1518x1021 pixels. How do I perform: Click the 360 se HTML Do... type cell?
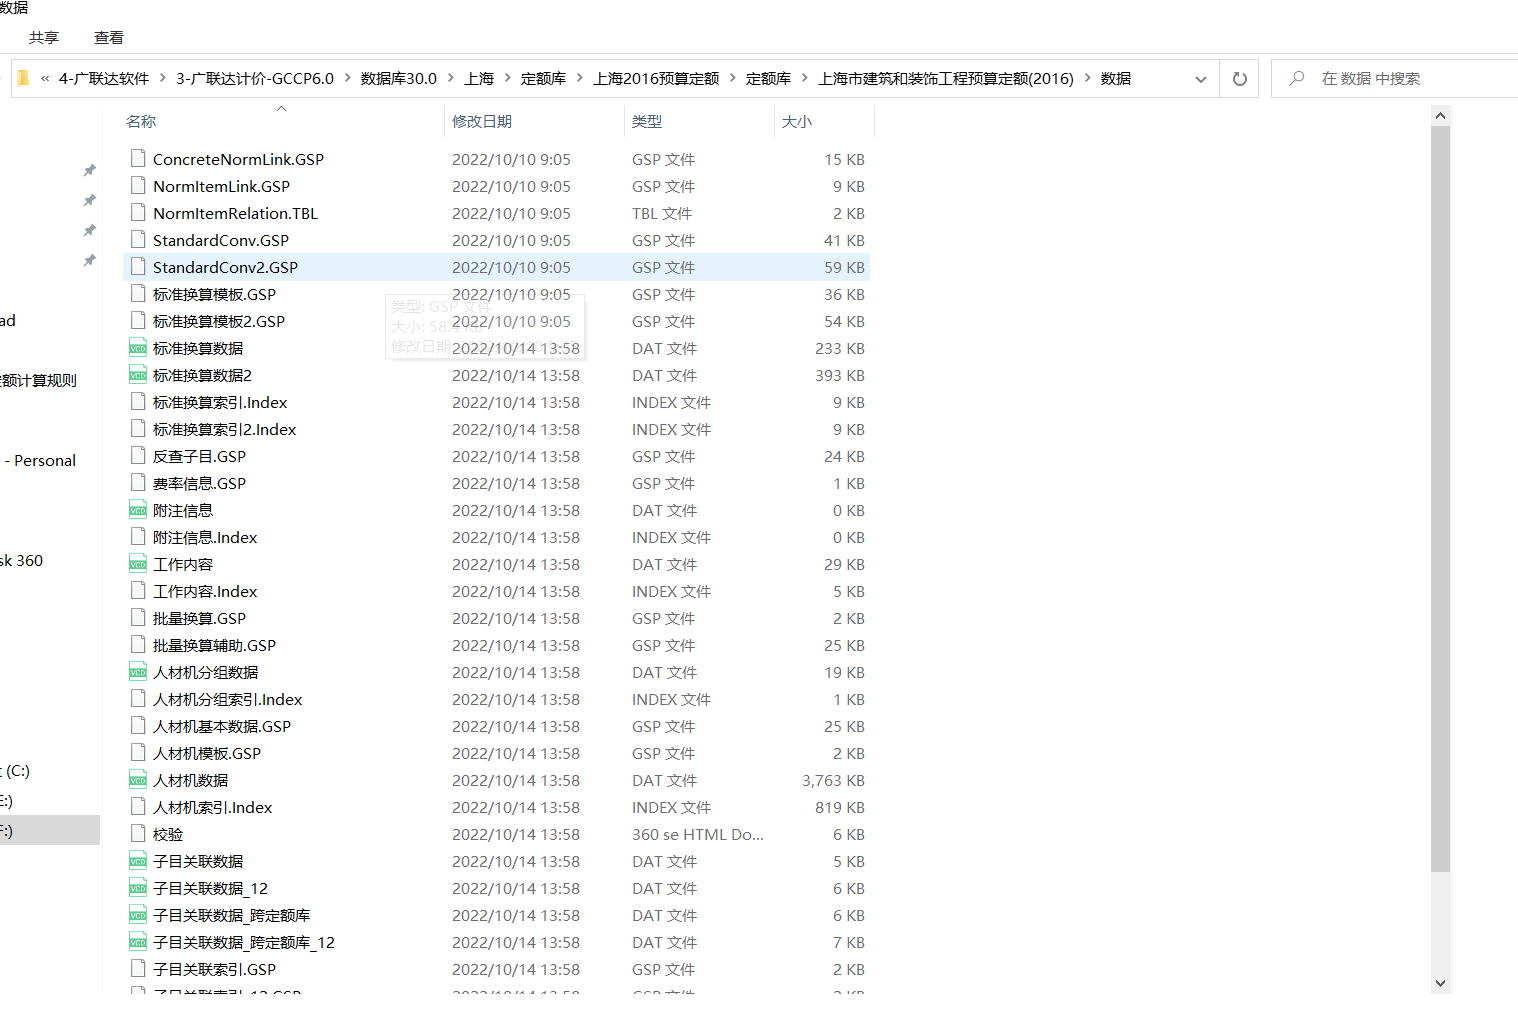(x=698, y=834)
